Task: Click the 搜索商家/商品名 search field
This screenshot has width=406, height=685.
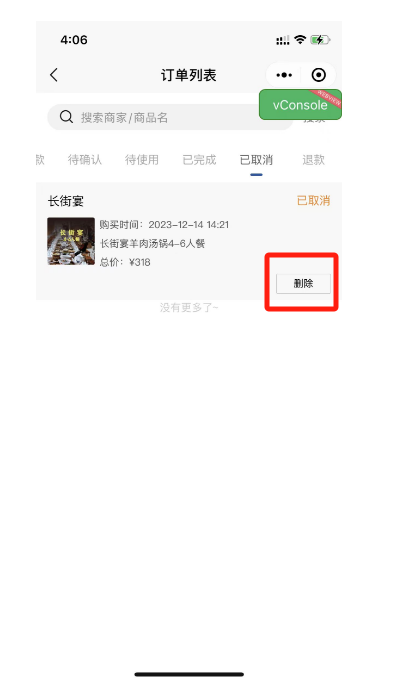Action: (170, 117)
